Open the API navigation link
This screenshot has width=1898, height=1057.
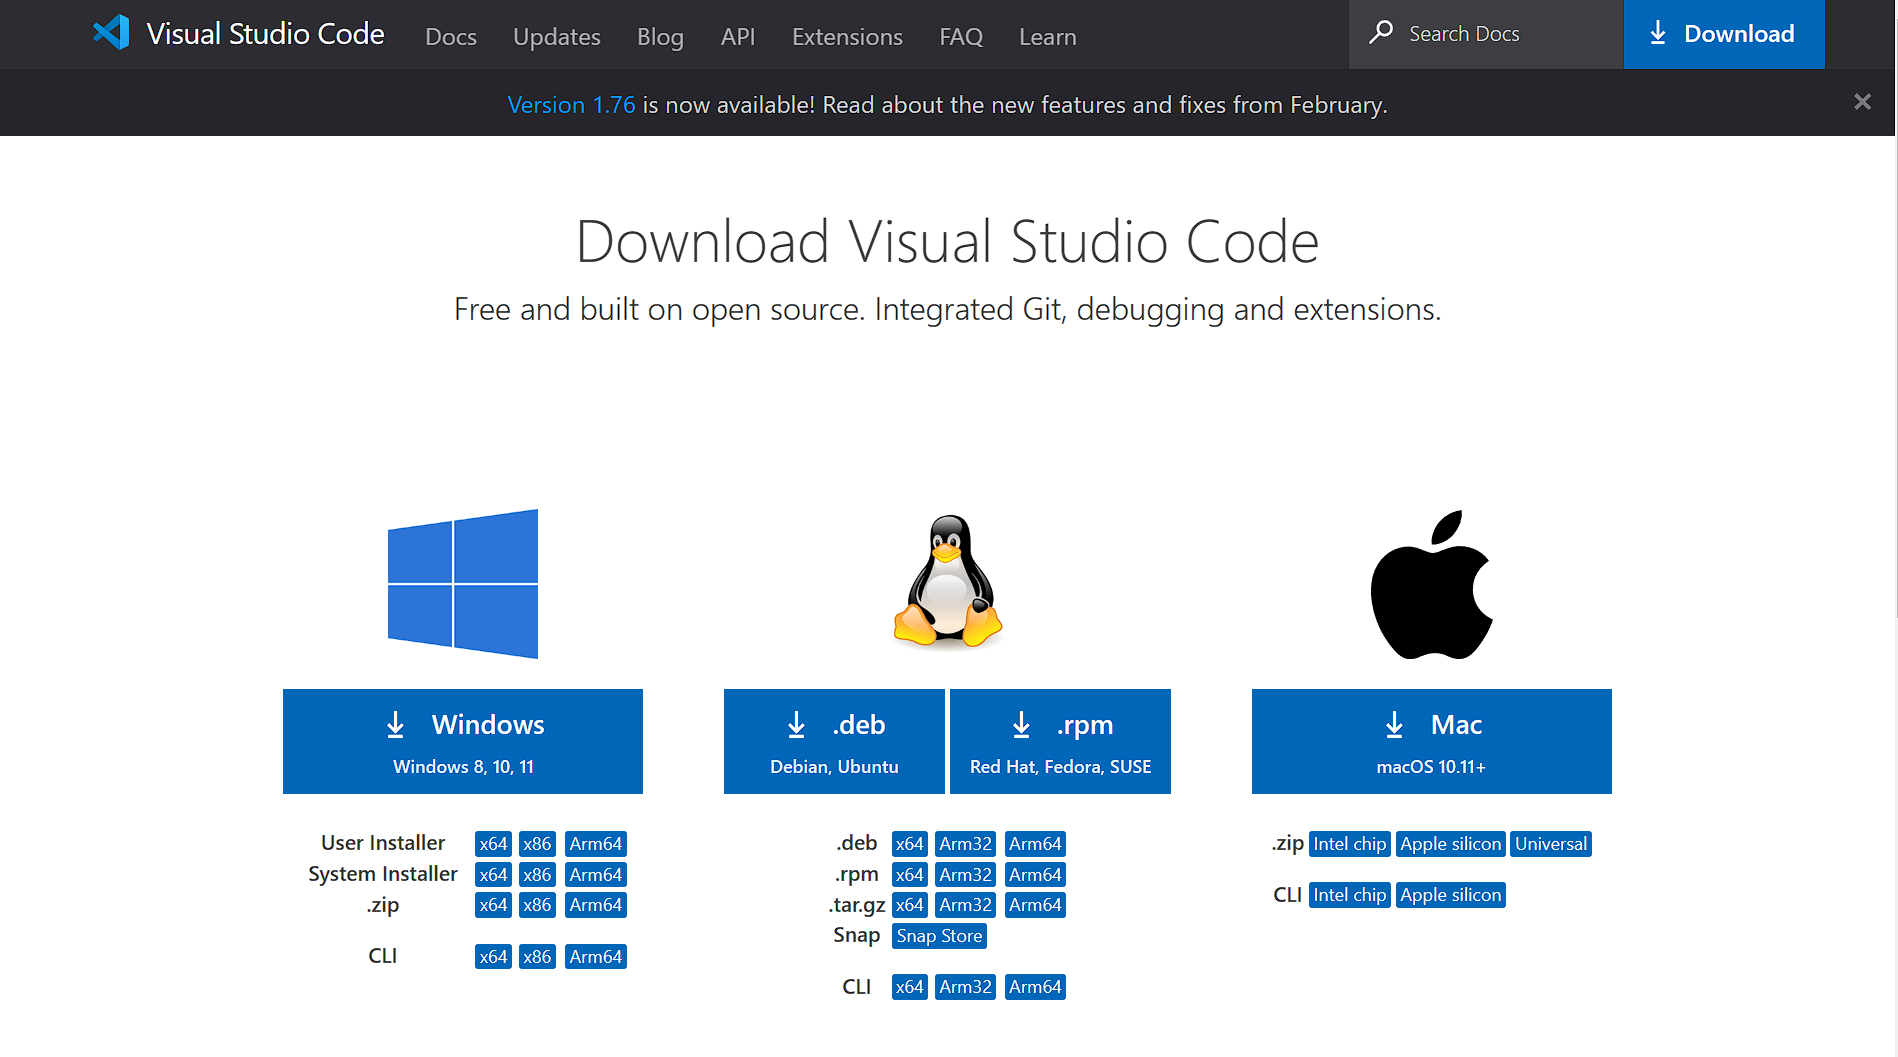pyautogui.click(x=738, y=37)
